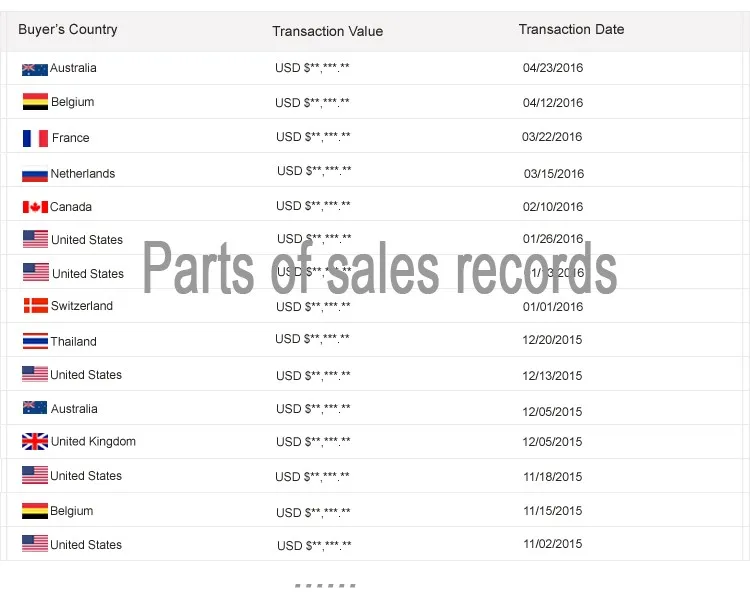
Task: Click the Netherlands row flag icon
Action: pos(35,174)
